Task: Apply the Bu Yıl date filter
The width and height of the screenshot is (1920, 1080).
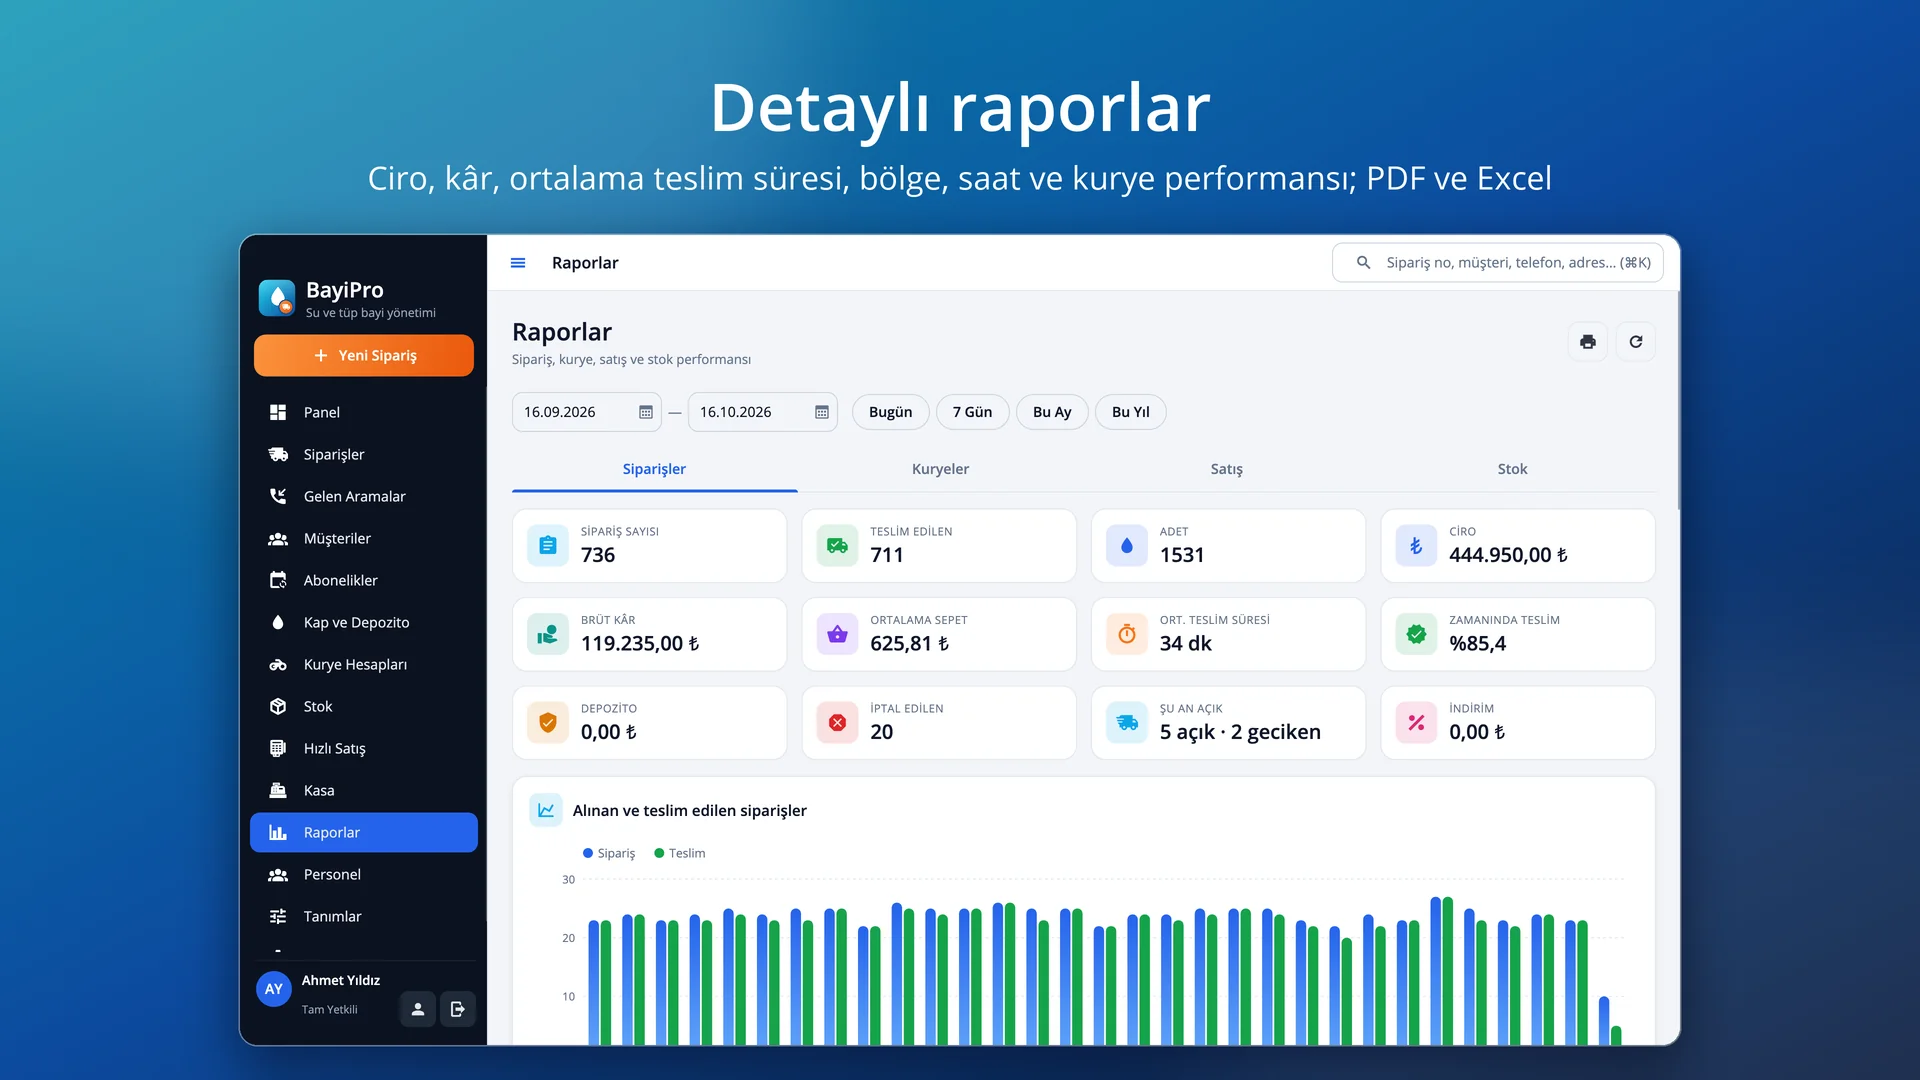Action: [1131, 412]
